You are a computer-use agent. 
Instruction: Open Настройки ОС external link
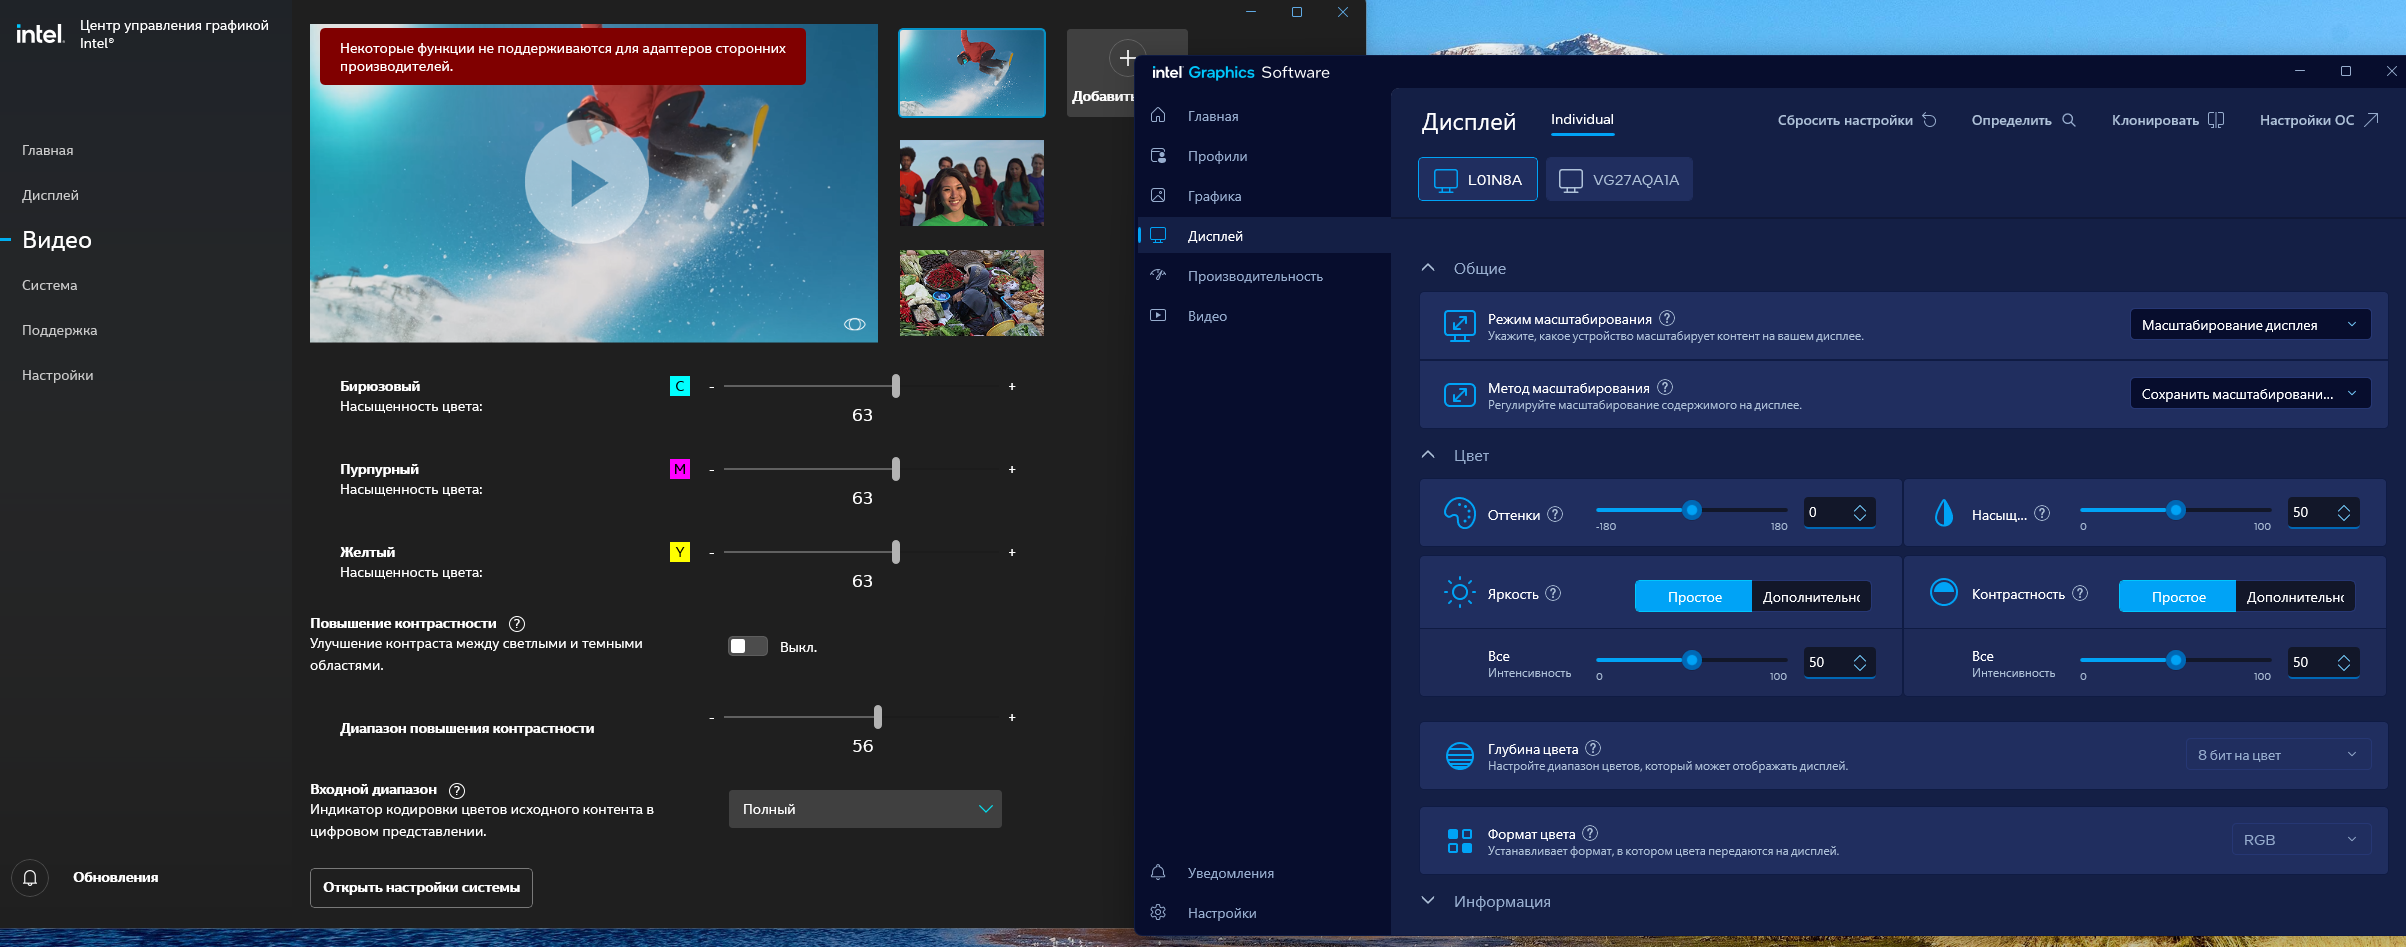pos(2319,120)
